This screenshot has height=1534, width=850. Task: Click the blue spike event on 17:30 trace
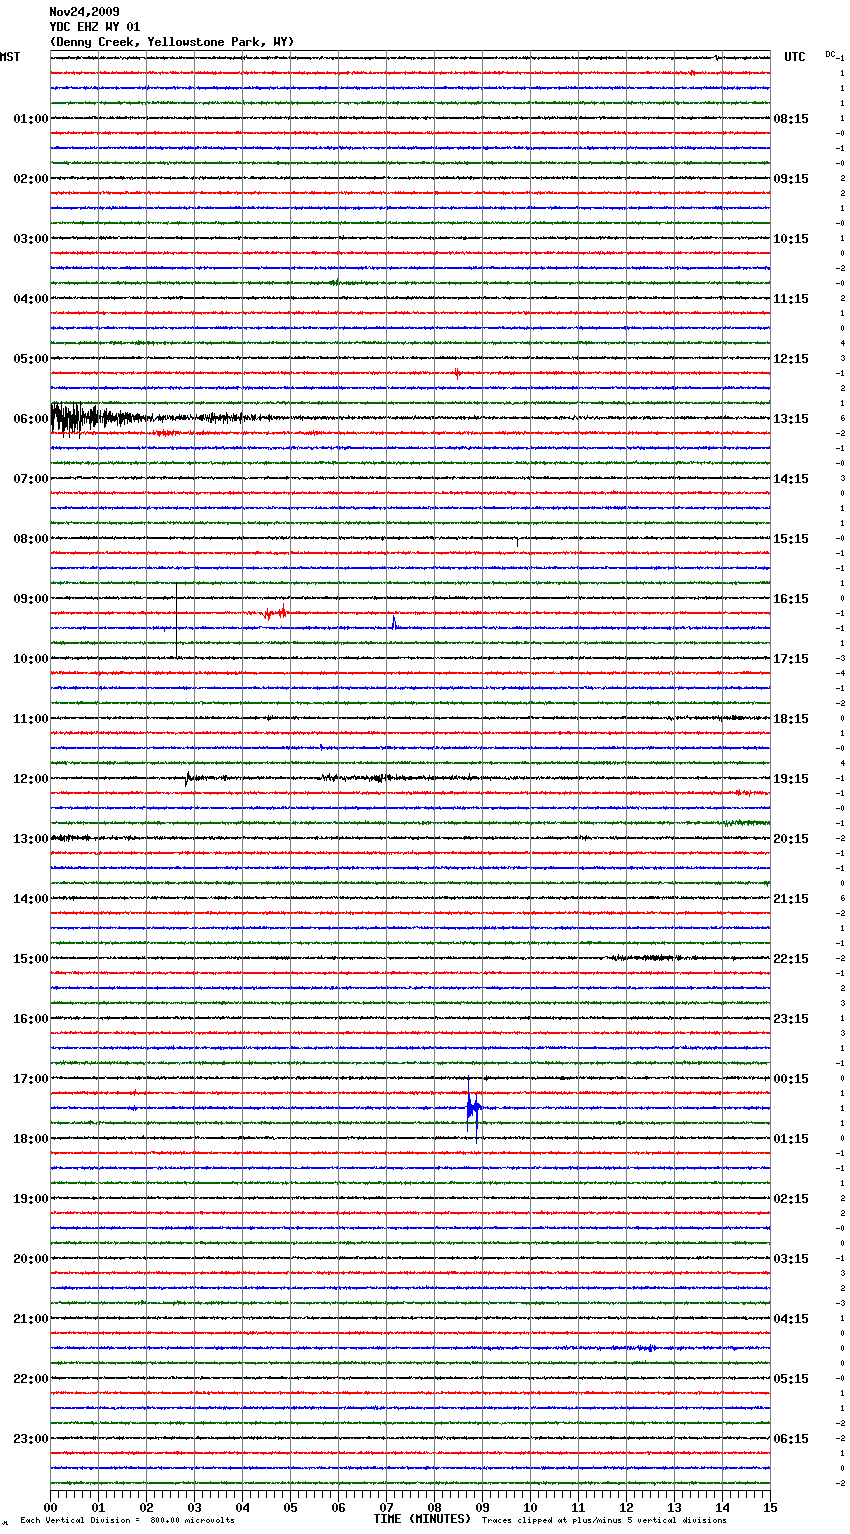coord(473,1108)
